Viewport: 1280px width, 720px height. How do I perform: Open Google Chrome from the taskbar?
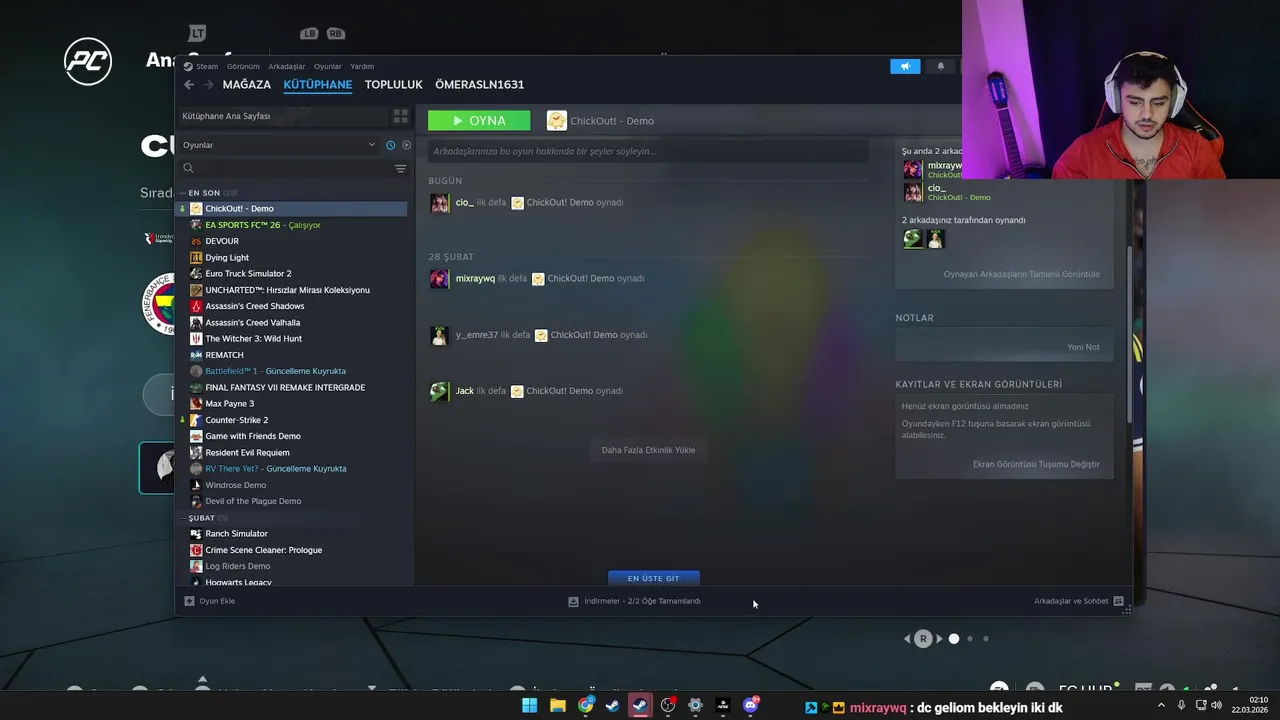585,705
